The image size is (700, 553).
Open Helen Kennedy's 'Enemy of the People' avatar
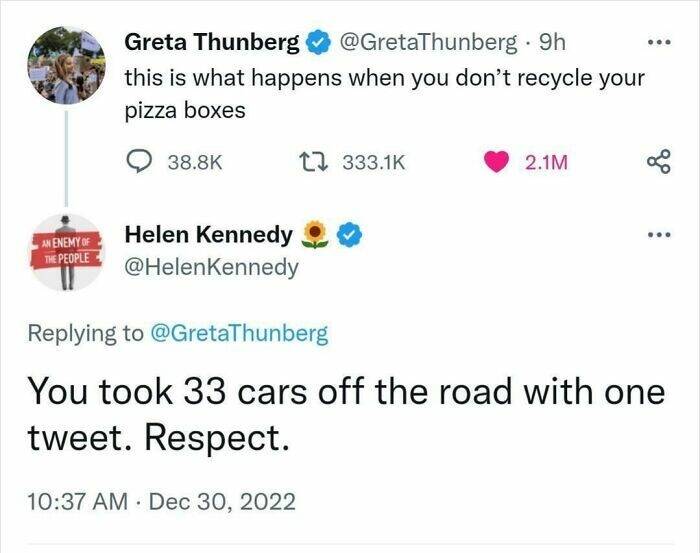[x=65, y=252]
